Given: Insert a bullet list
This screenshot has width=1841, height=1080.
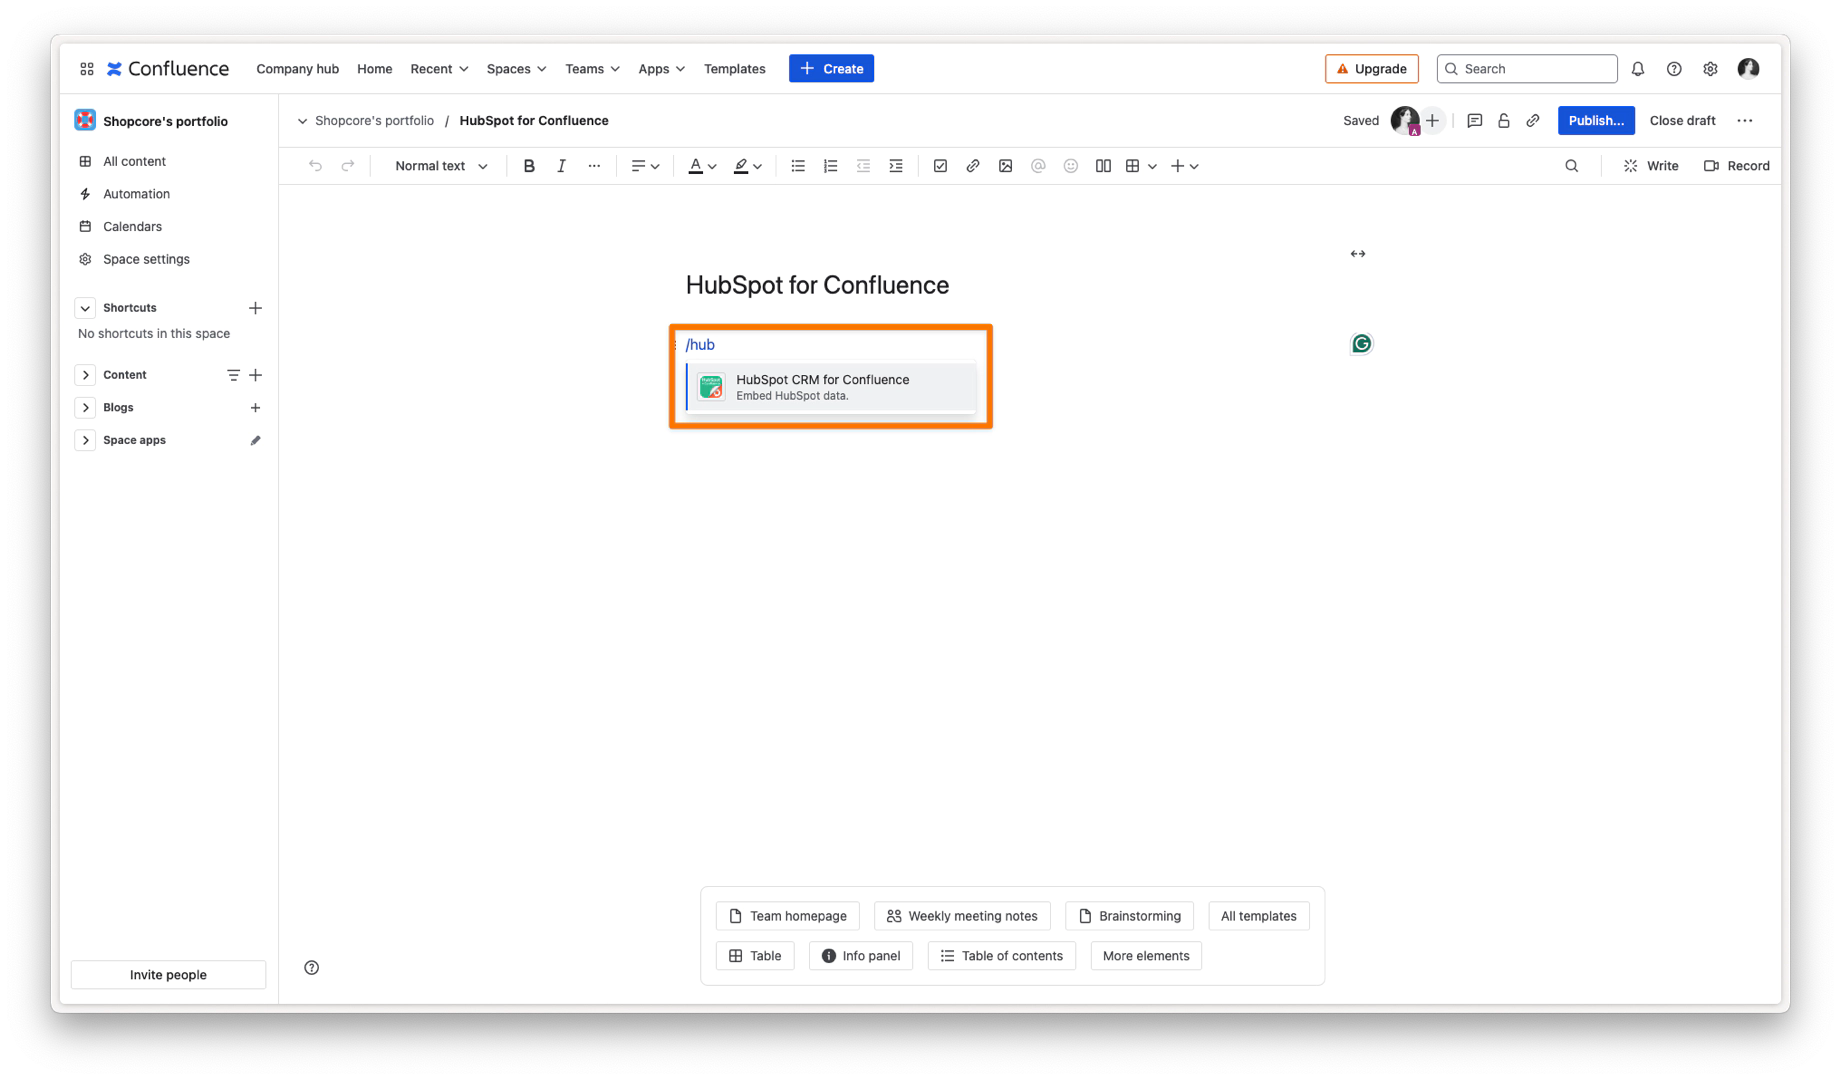Looking at the screenshot, I should (798, 166).
